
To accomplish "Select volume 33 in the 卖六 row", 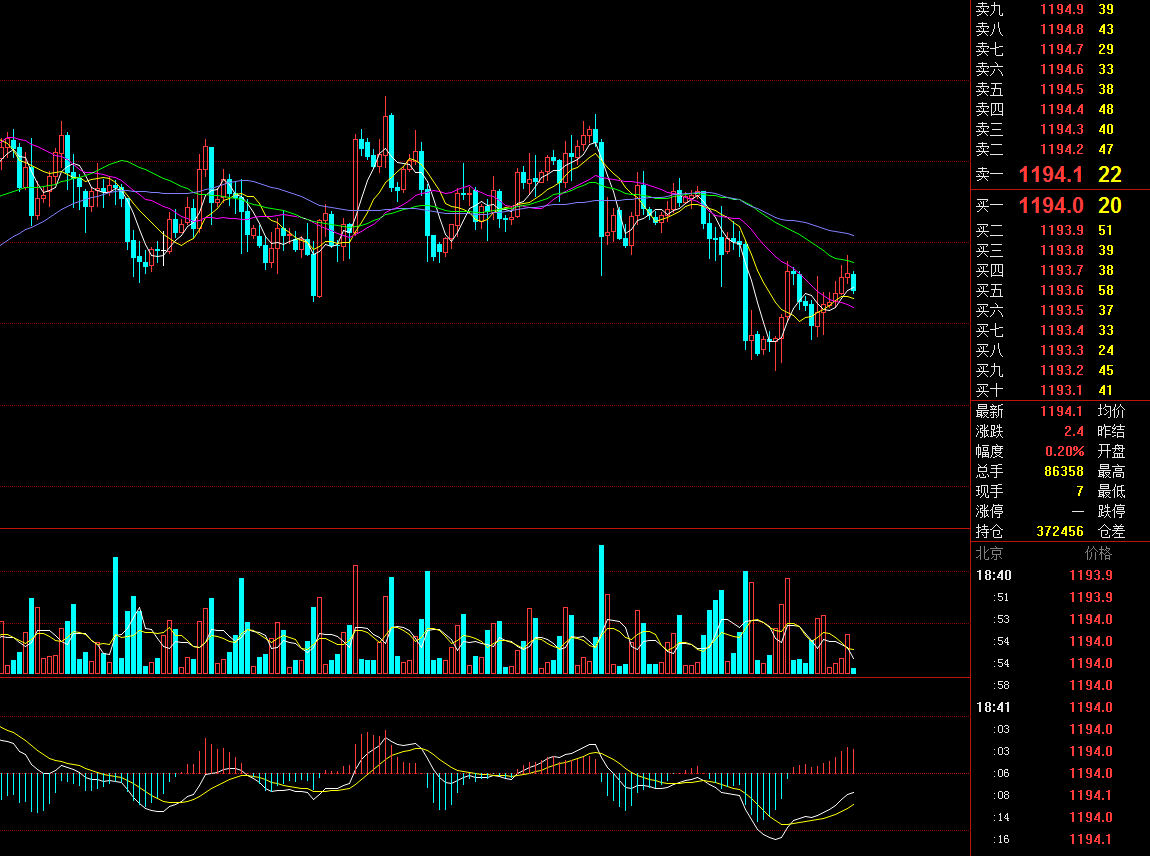I will (x=1105, y=69).
